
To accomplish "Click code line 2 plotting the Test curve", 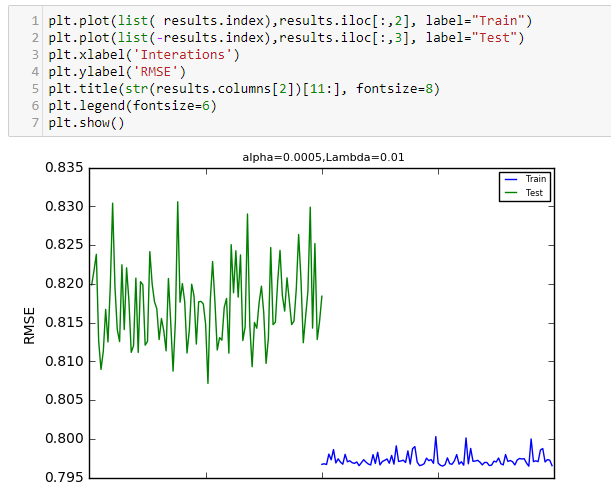I will click(x=286, y=38).
